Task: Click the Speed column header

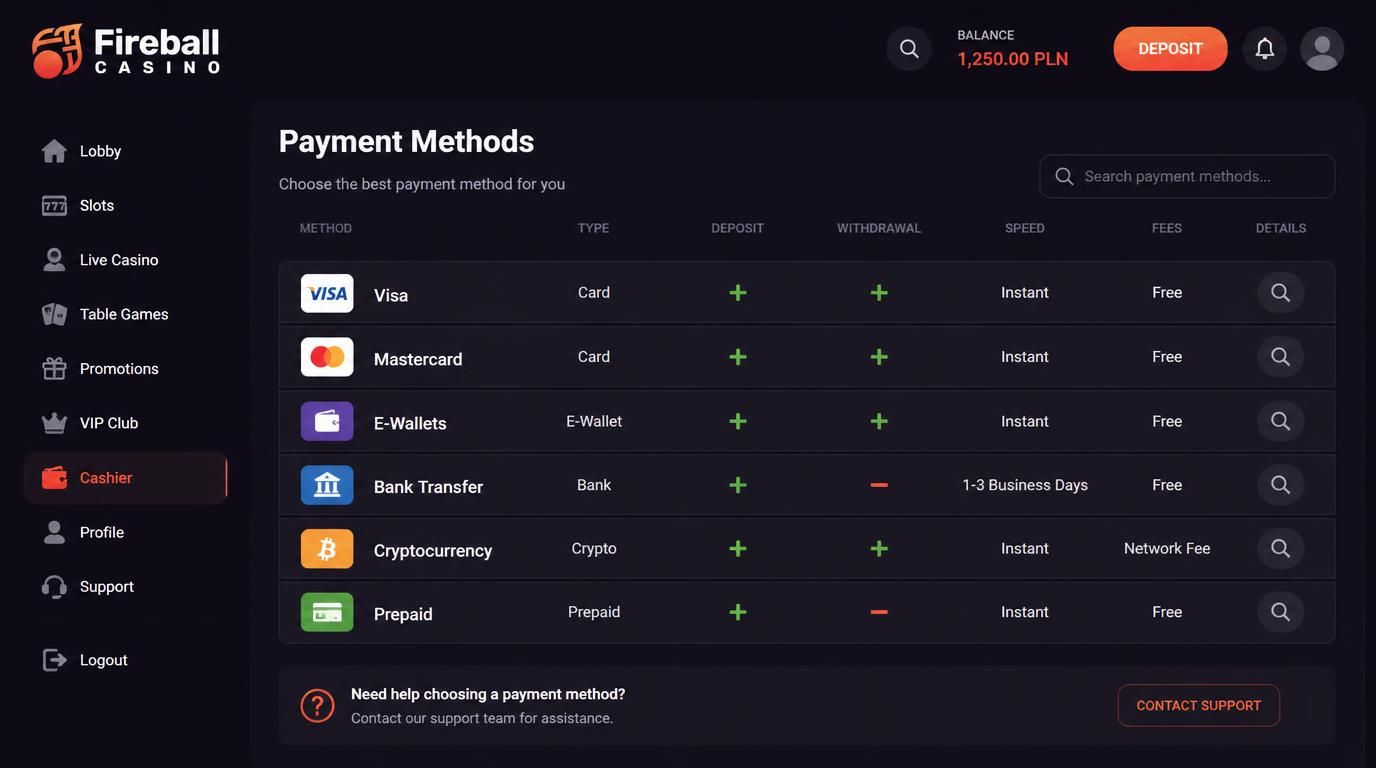Action: (x=1025, y=228)
